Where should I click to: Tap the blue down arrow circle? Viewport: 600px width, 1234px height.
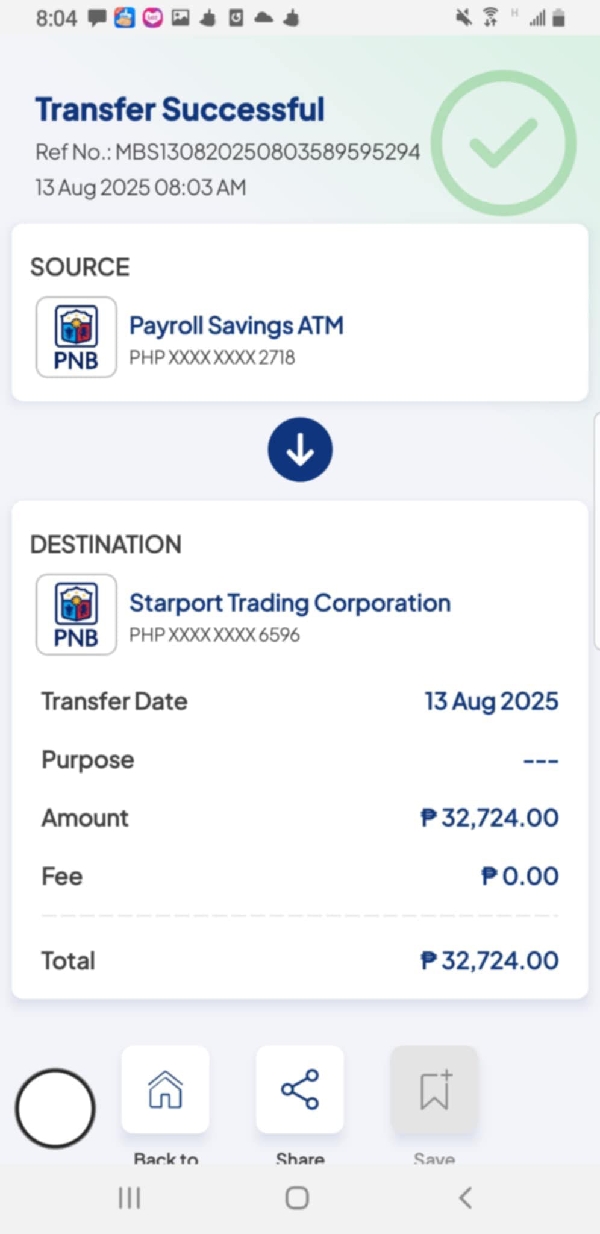click(300, 452)
